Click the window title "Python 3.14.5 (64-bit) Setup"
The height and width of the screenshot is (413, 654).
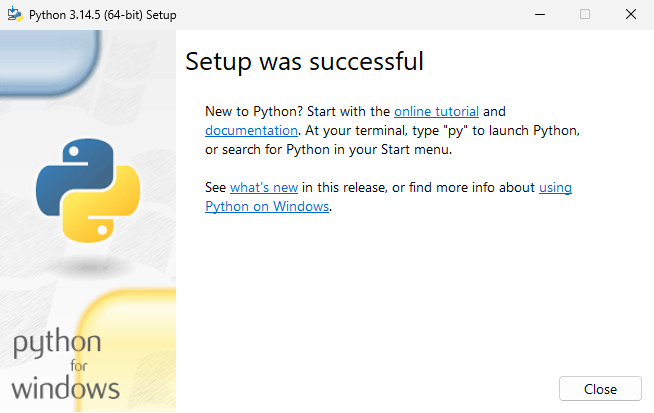[x=103, y=15]
